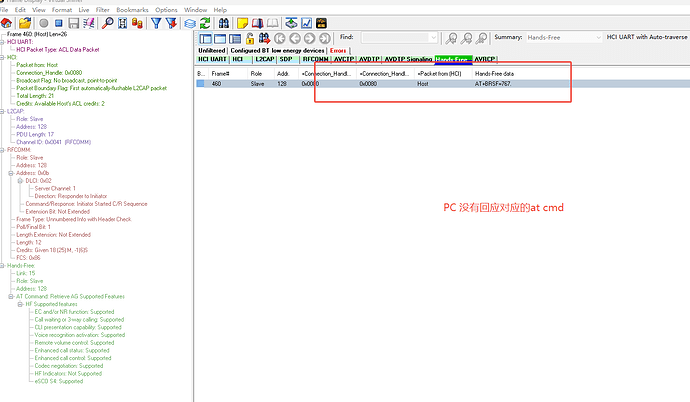This screenshot has height=402, width=690.
Task: Open the Help menu
Action: [x=220, y=10]
